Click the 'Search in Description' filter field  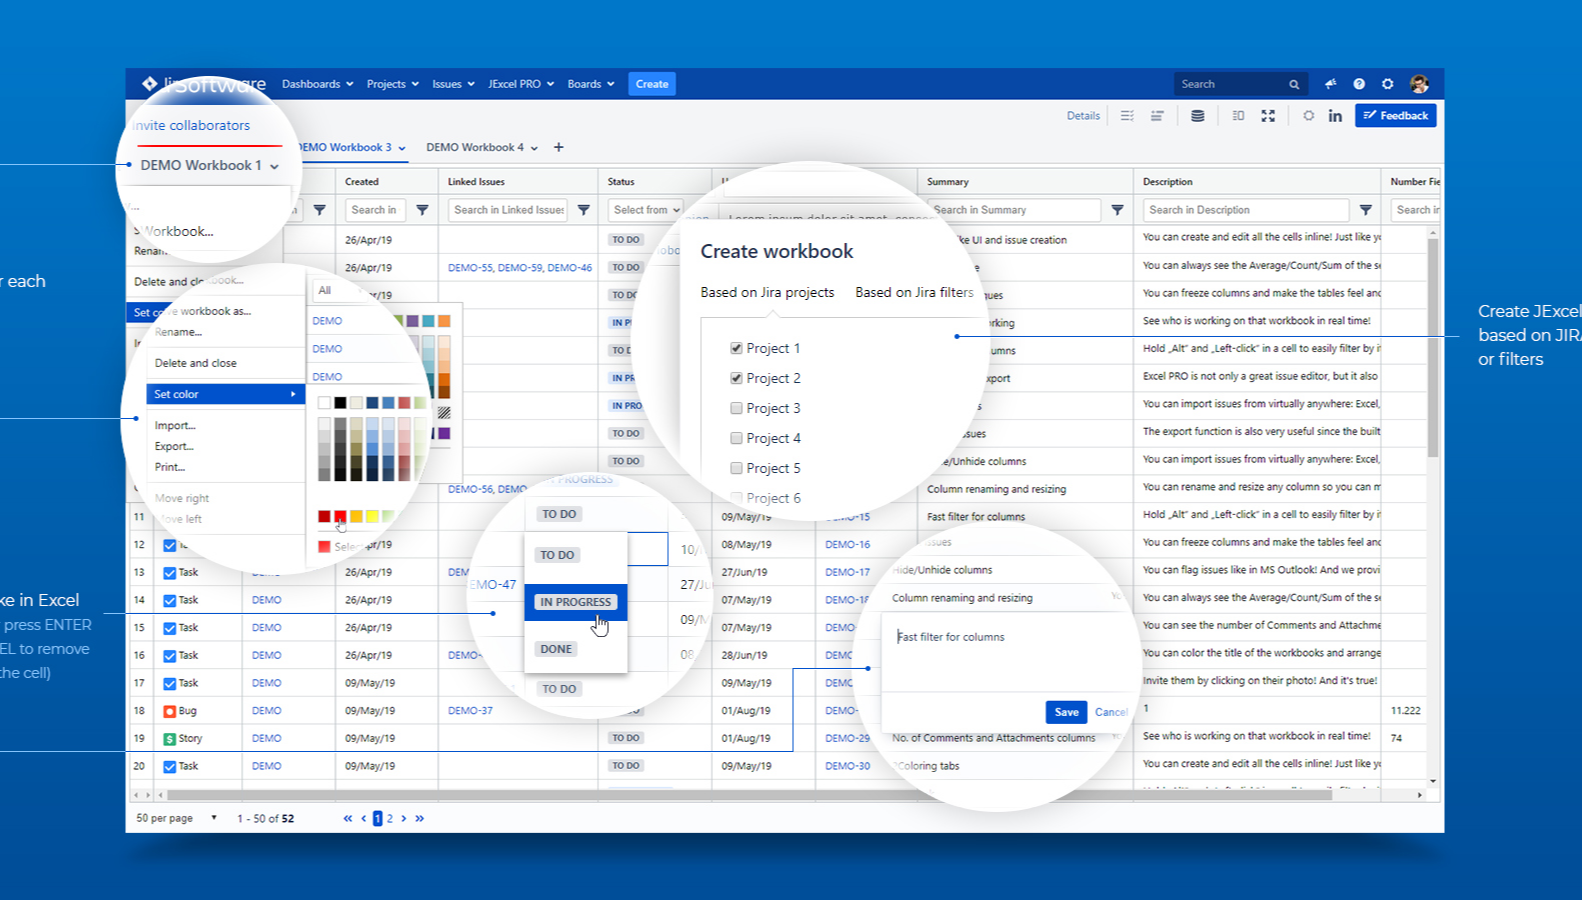point(1246,210)
